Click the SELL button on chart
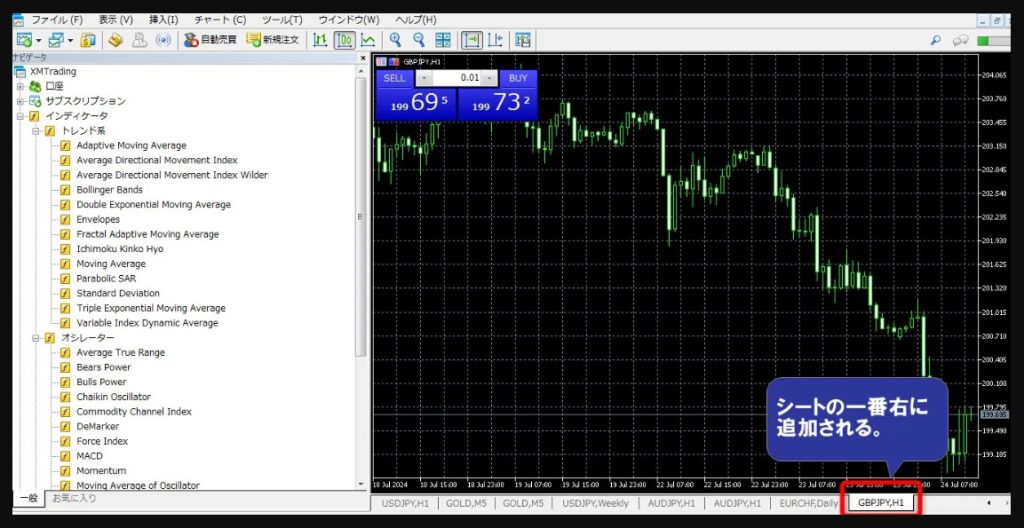1024x528 pixels. coord(394,78)
